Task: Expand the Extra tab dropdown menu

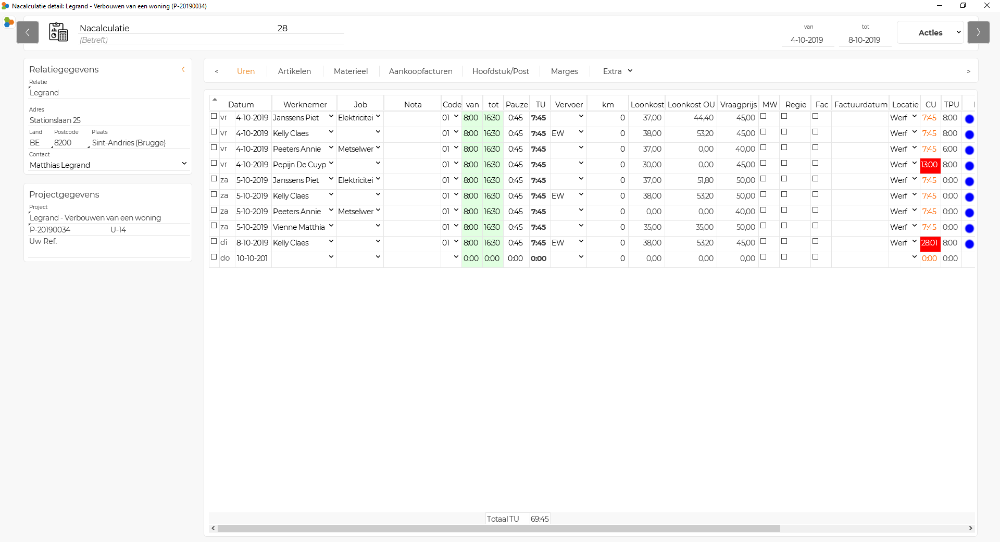Action: [x=617, y=71]
